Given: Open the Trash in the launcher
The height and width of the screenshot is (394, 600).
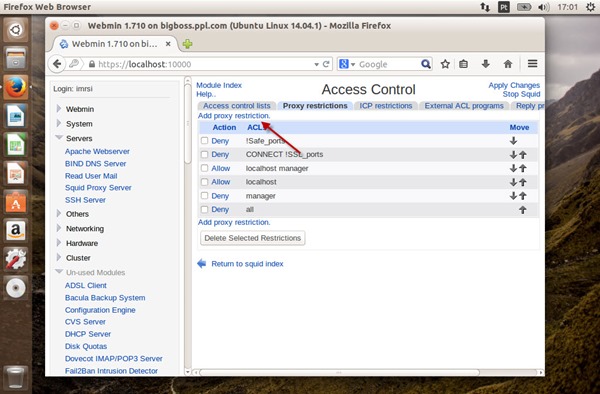Looking at the screenshot, I should point(16,377).
